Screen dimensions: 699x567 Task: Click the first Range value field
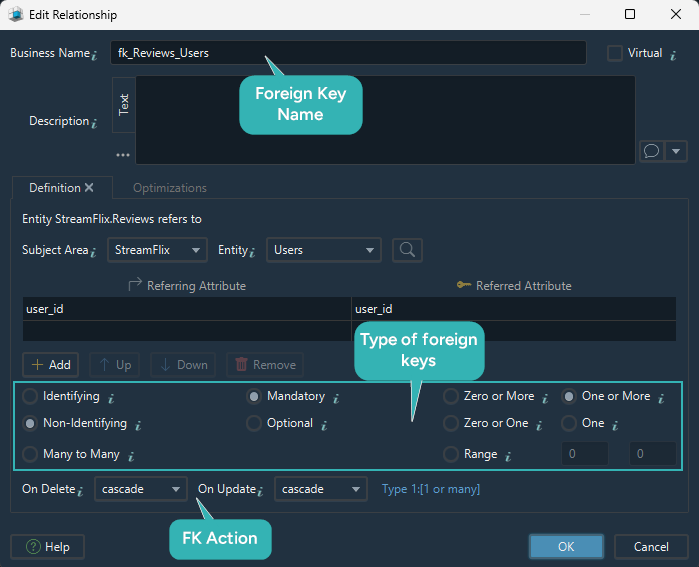coord(585,454)
